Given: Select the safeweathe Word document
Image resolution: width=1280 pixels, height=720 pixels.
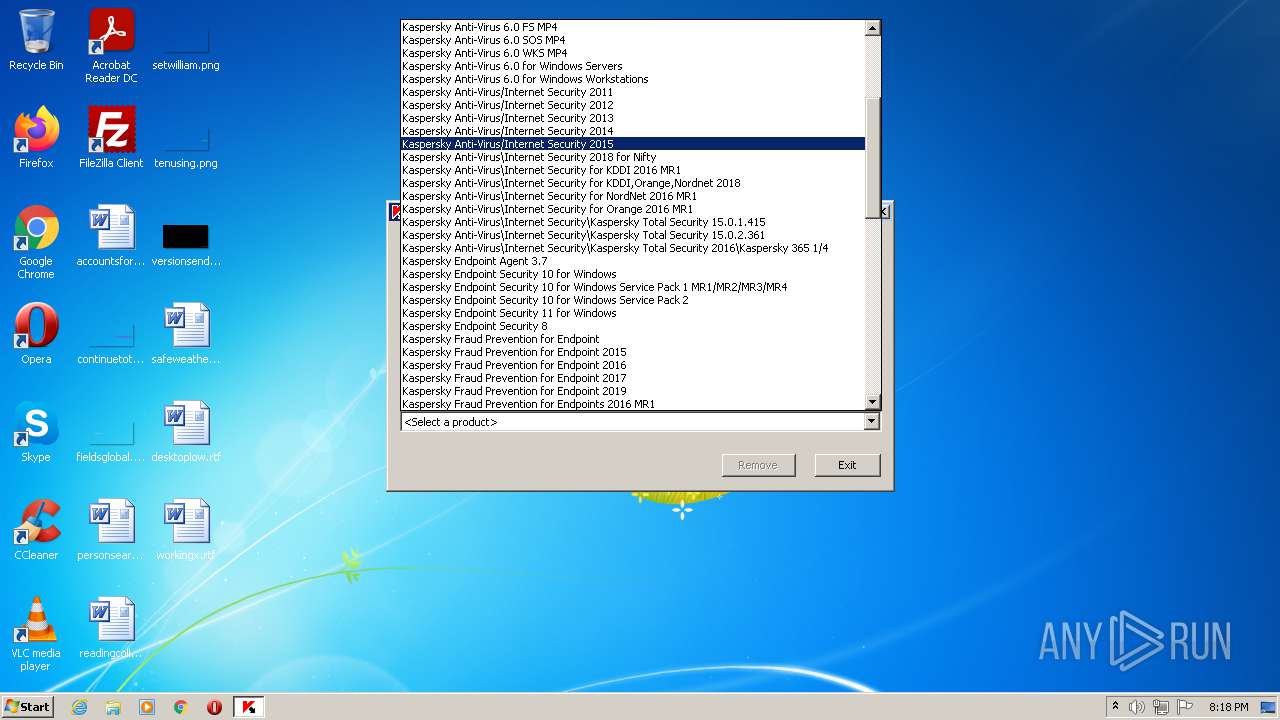Looking at the screenshot, I should pos(186,334).
